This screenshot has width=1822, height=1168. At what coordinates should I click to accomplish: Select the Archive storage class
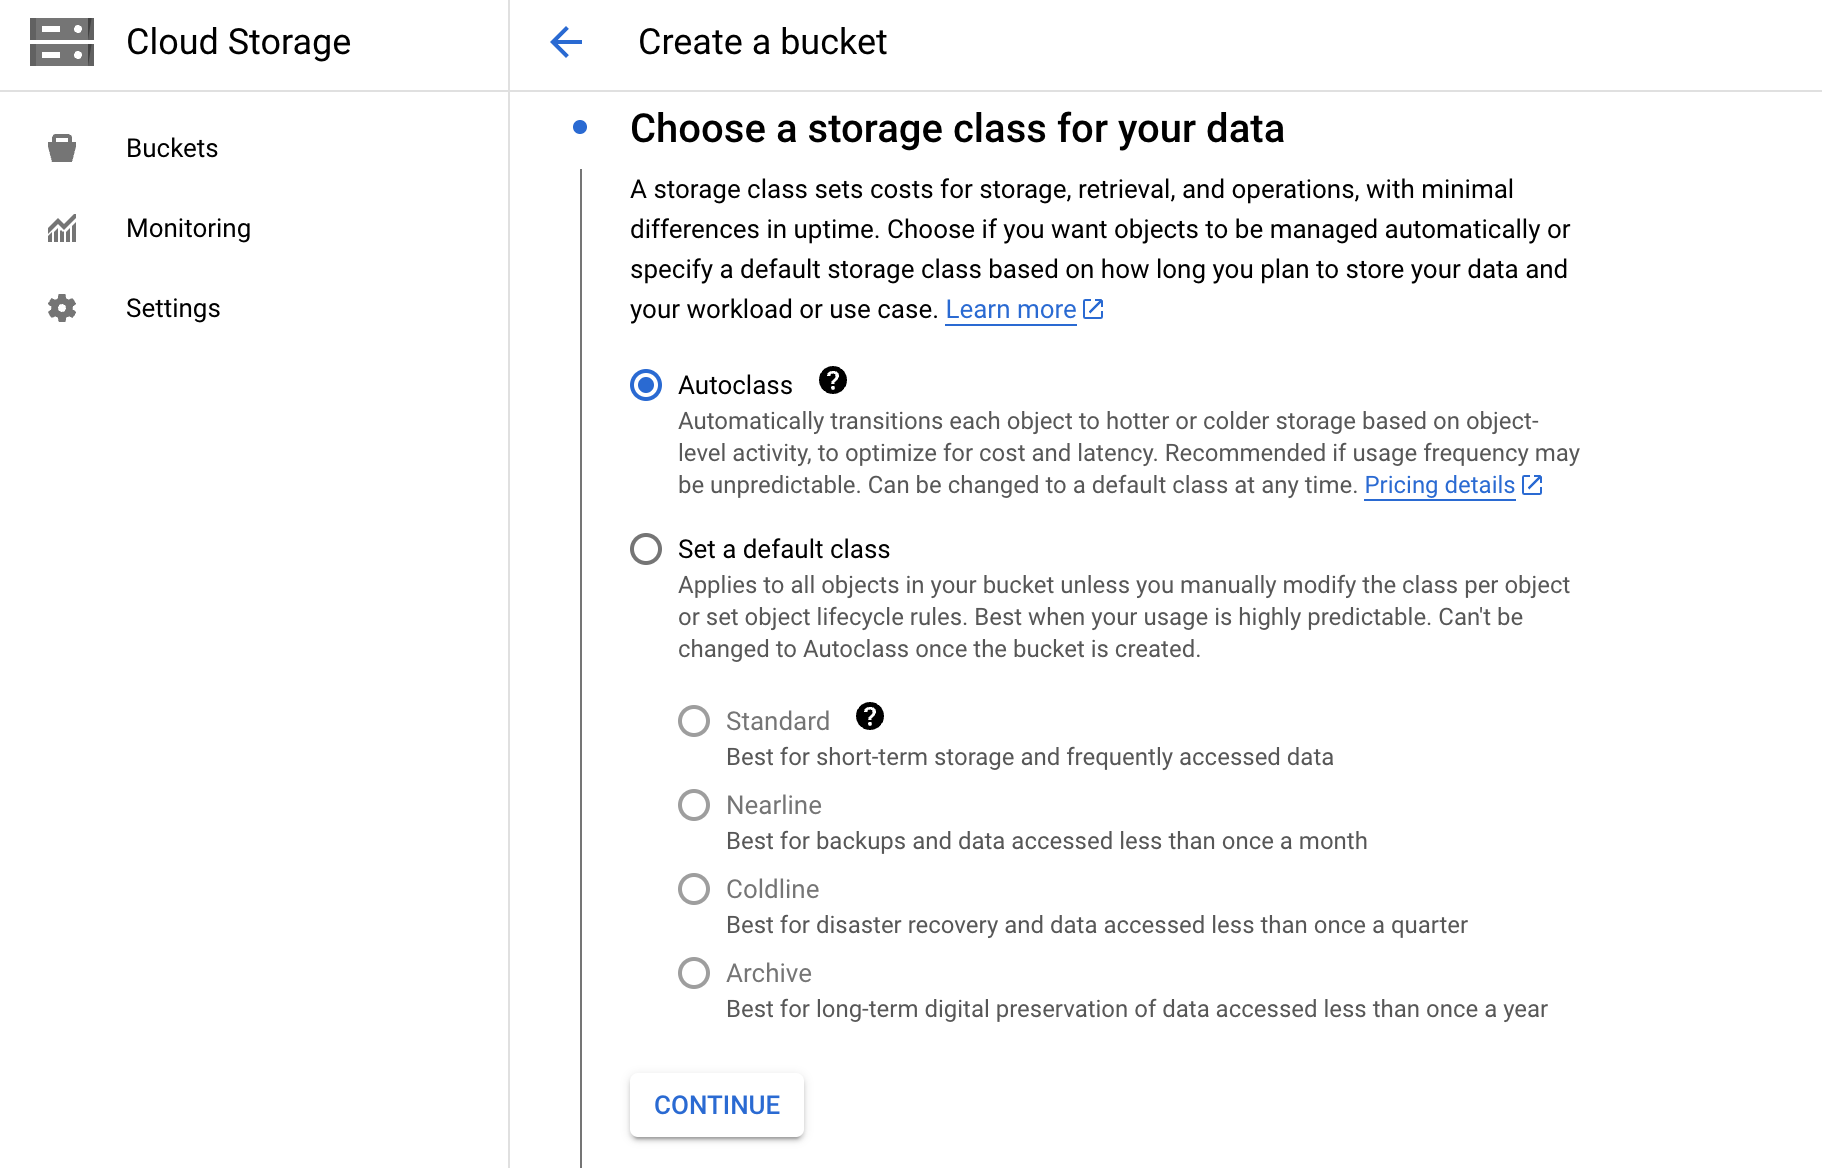click(693, 972)
